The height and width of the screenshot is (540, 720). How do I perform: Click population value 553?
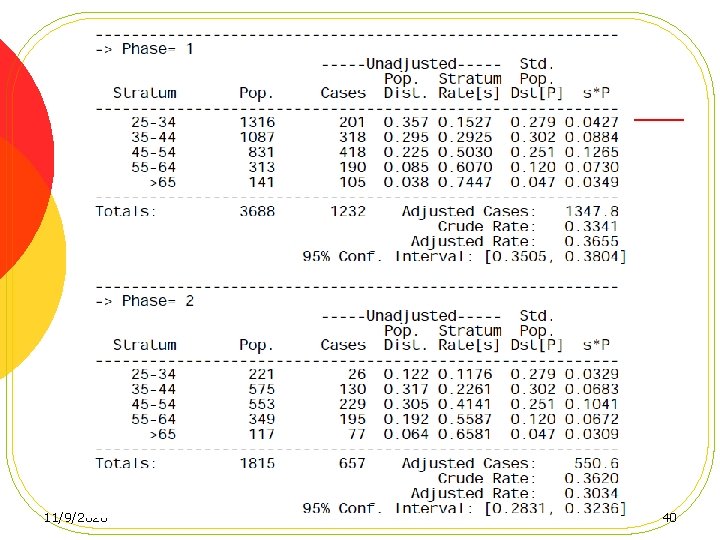tap(262, 404)
